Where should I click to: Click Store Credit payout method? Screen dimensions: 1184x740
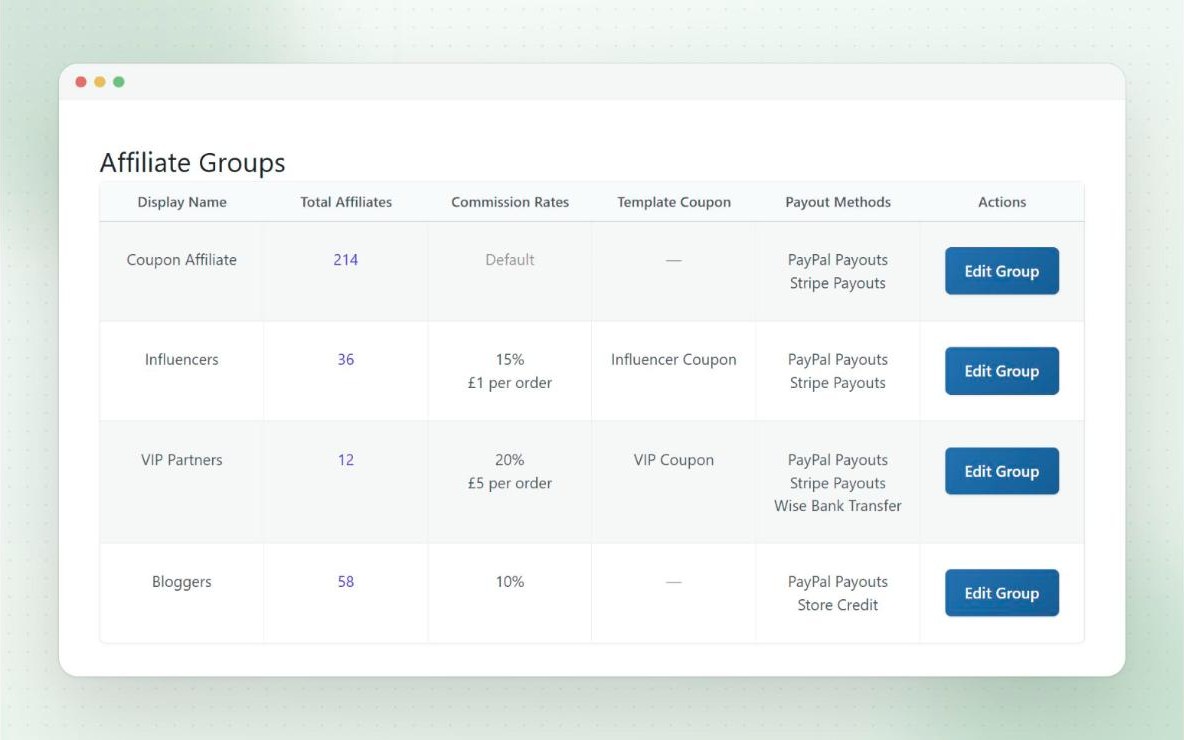click(837, 605)
